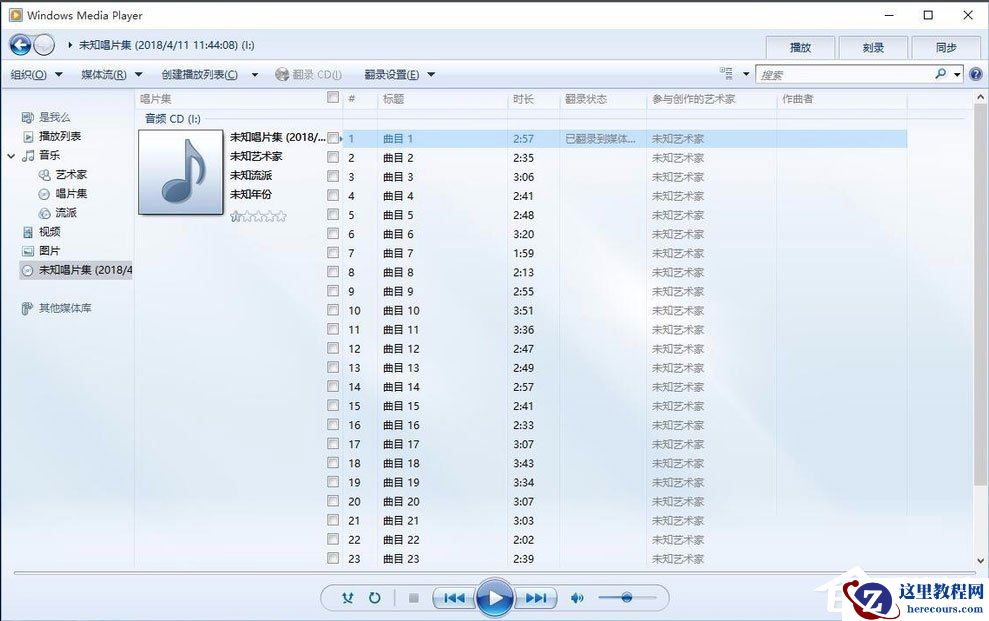Image resolution: width=989 pixels, height=621 pixels.
Task: Click the back navigation arrow
Action: (18, 44)
